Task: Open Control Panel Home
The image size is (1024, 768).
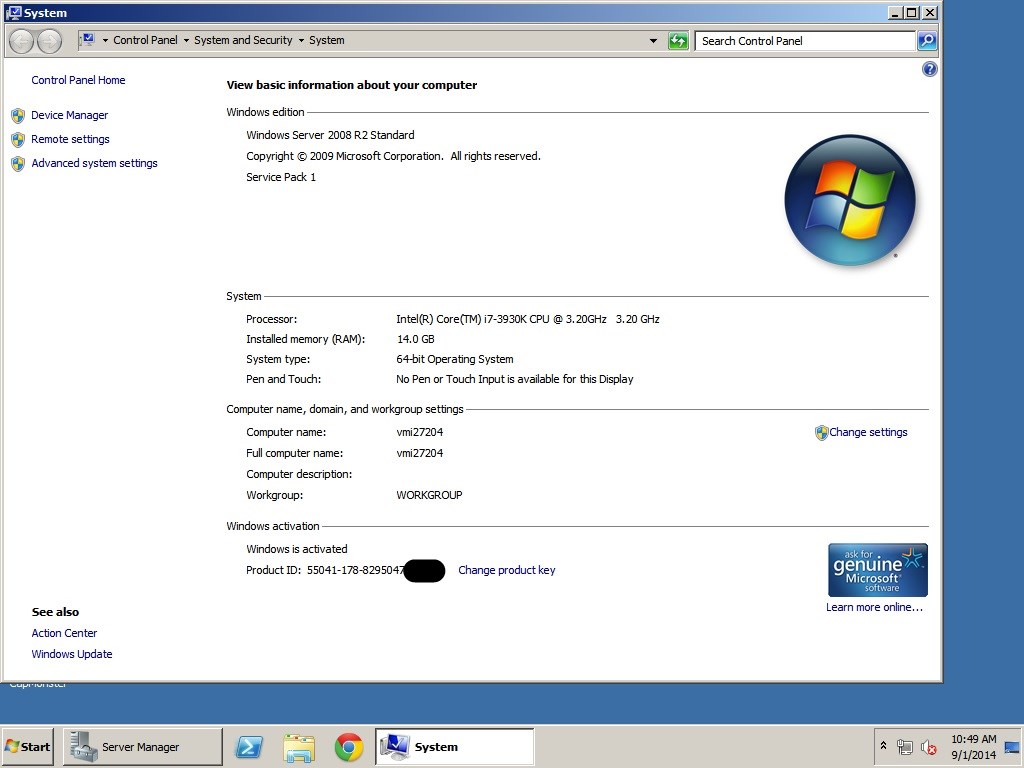Action: 78,80
